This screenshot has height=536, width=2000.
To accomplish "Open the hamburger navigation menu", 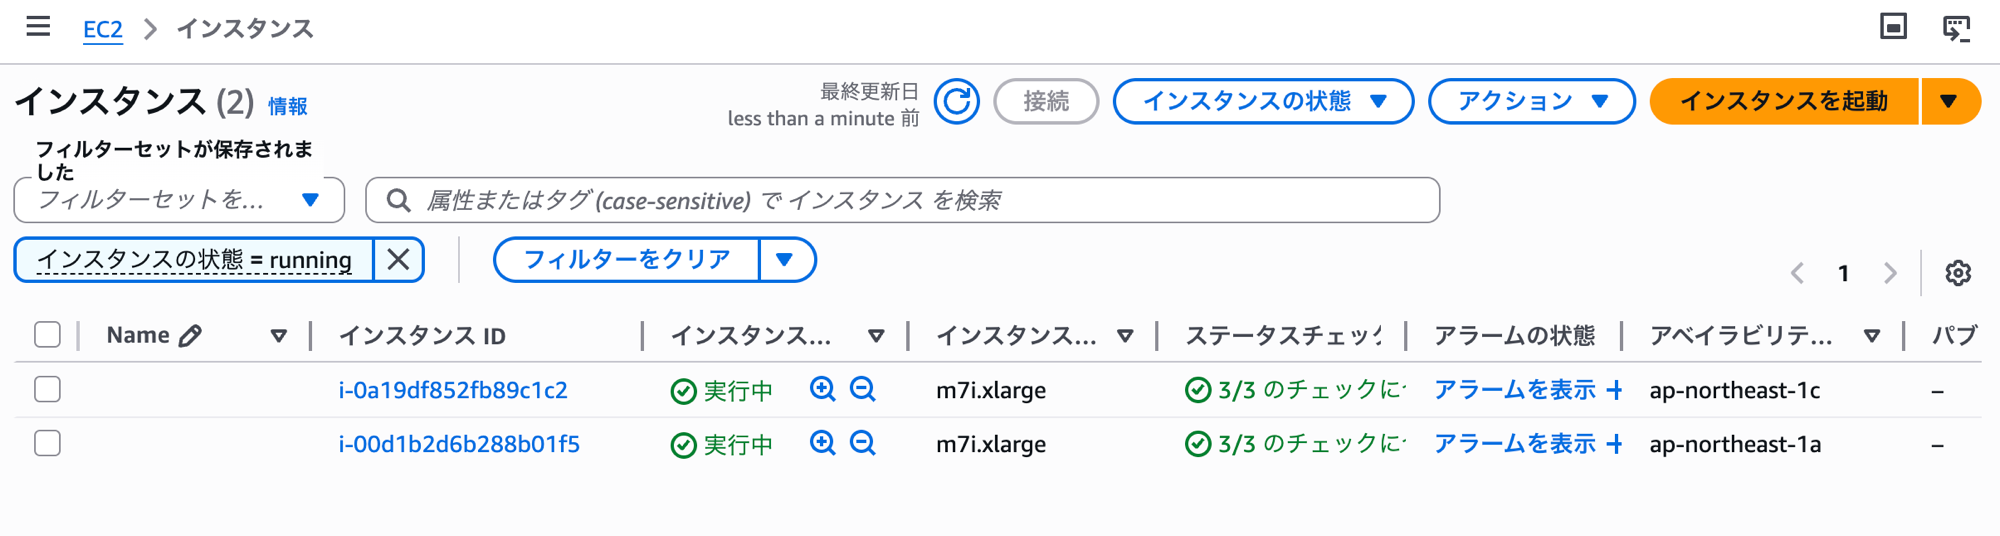I will click(38, 27).
